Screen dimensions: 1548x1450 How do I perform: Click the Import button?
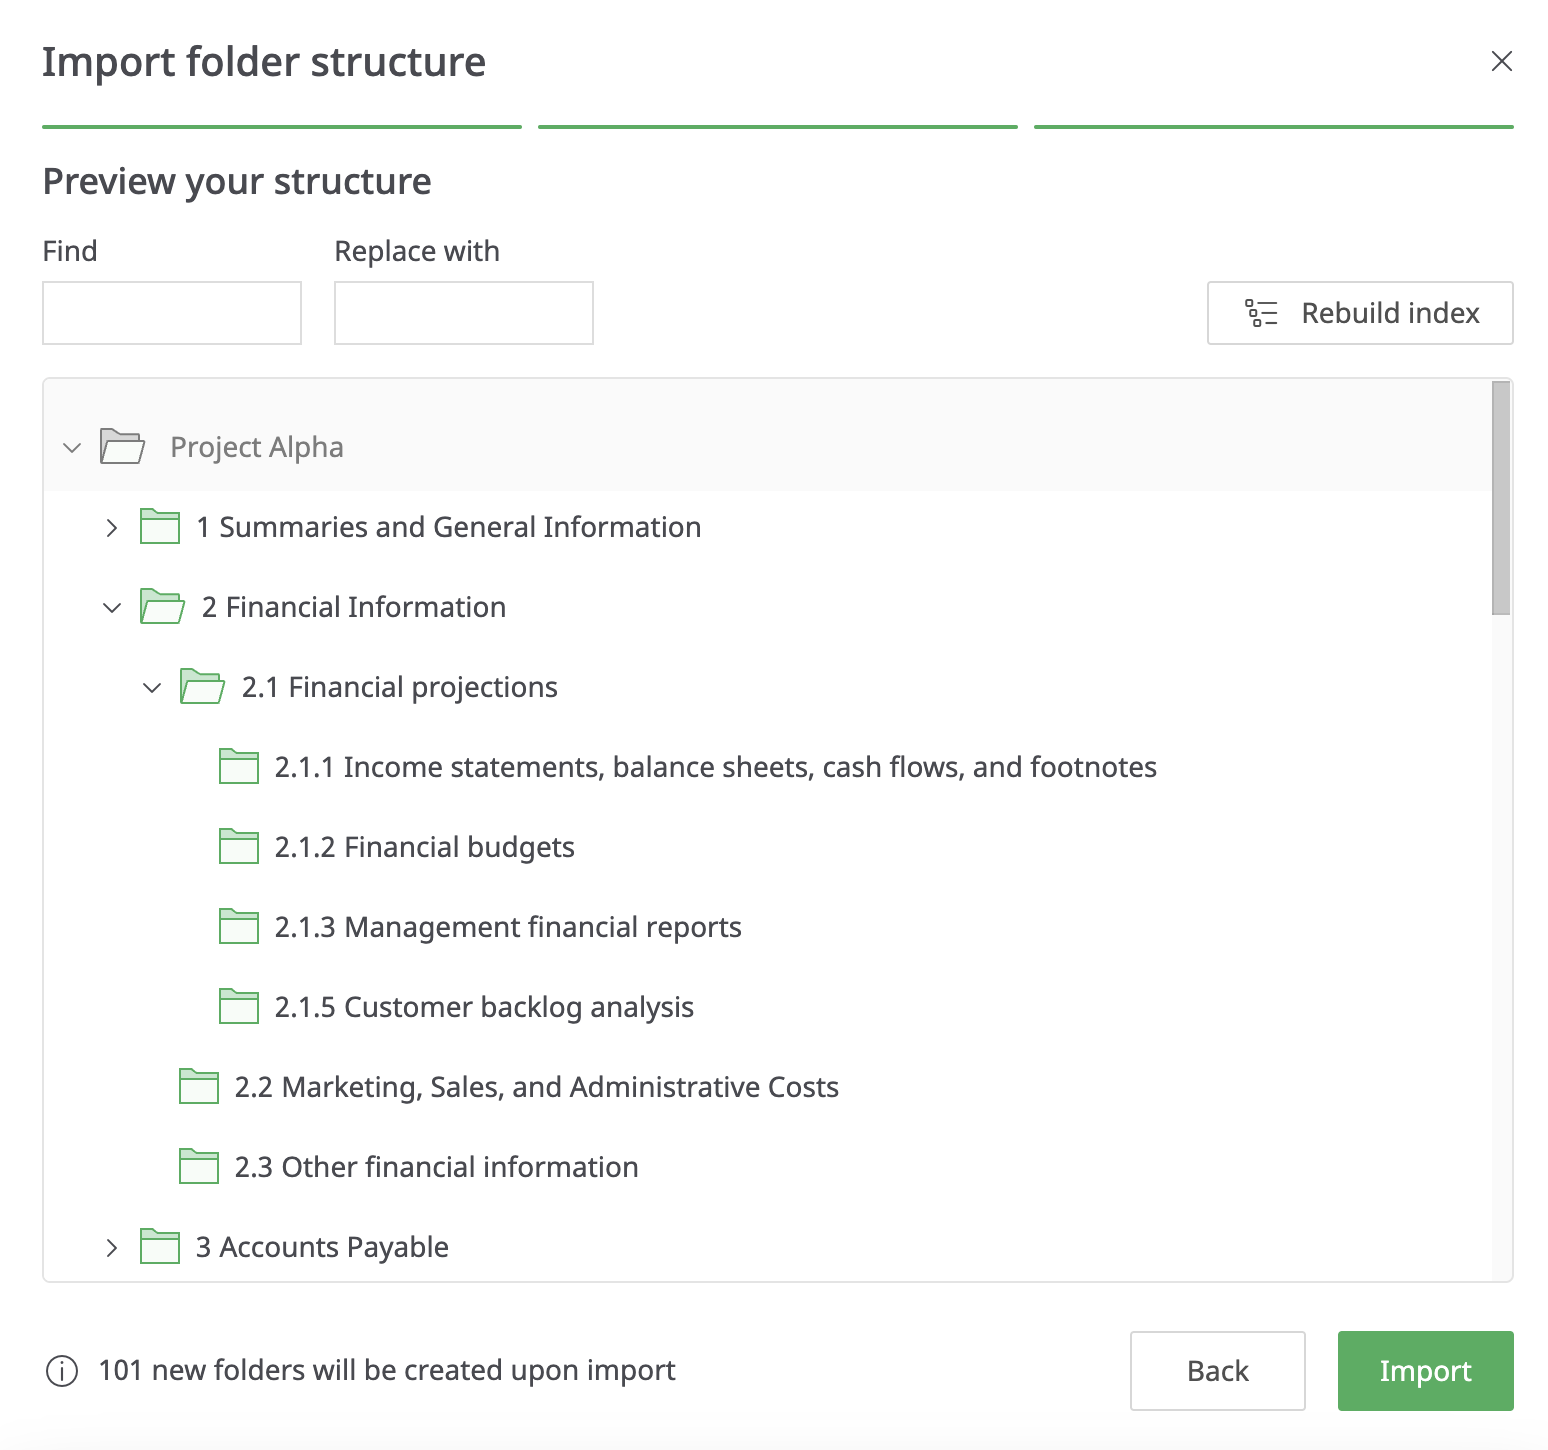pos(1425,1371)
